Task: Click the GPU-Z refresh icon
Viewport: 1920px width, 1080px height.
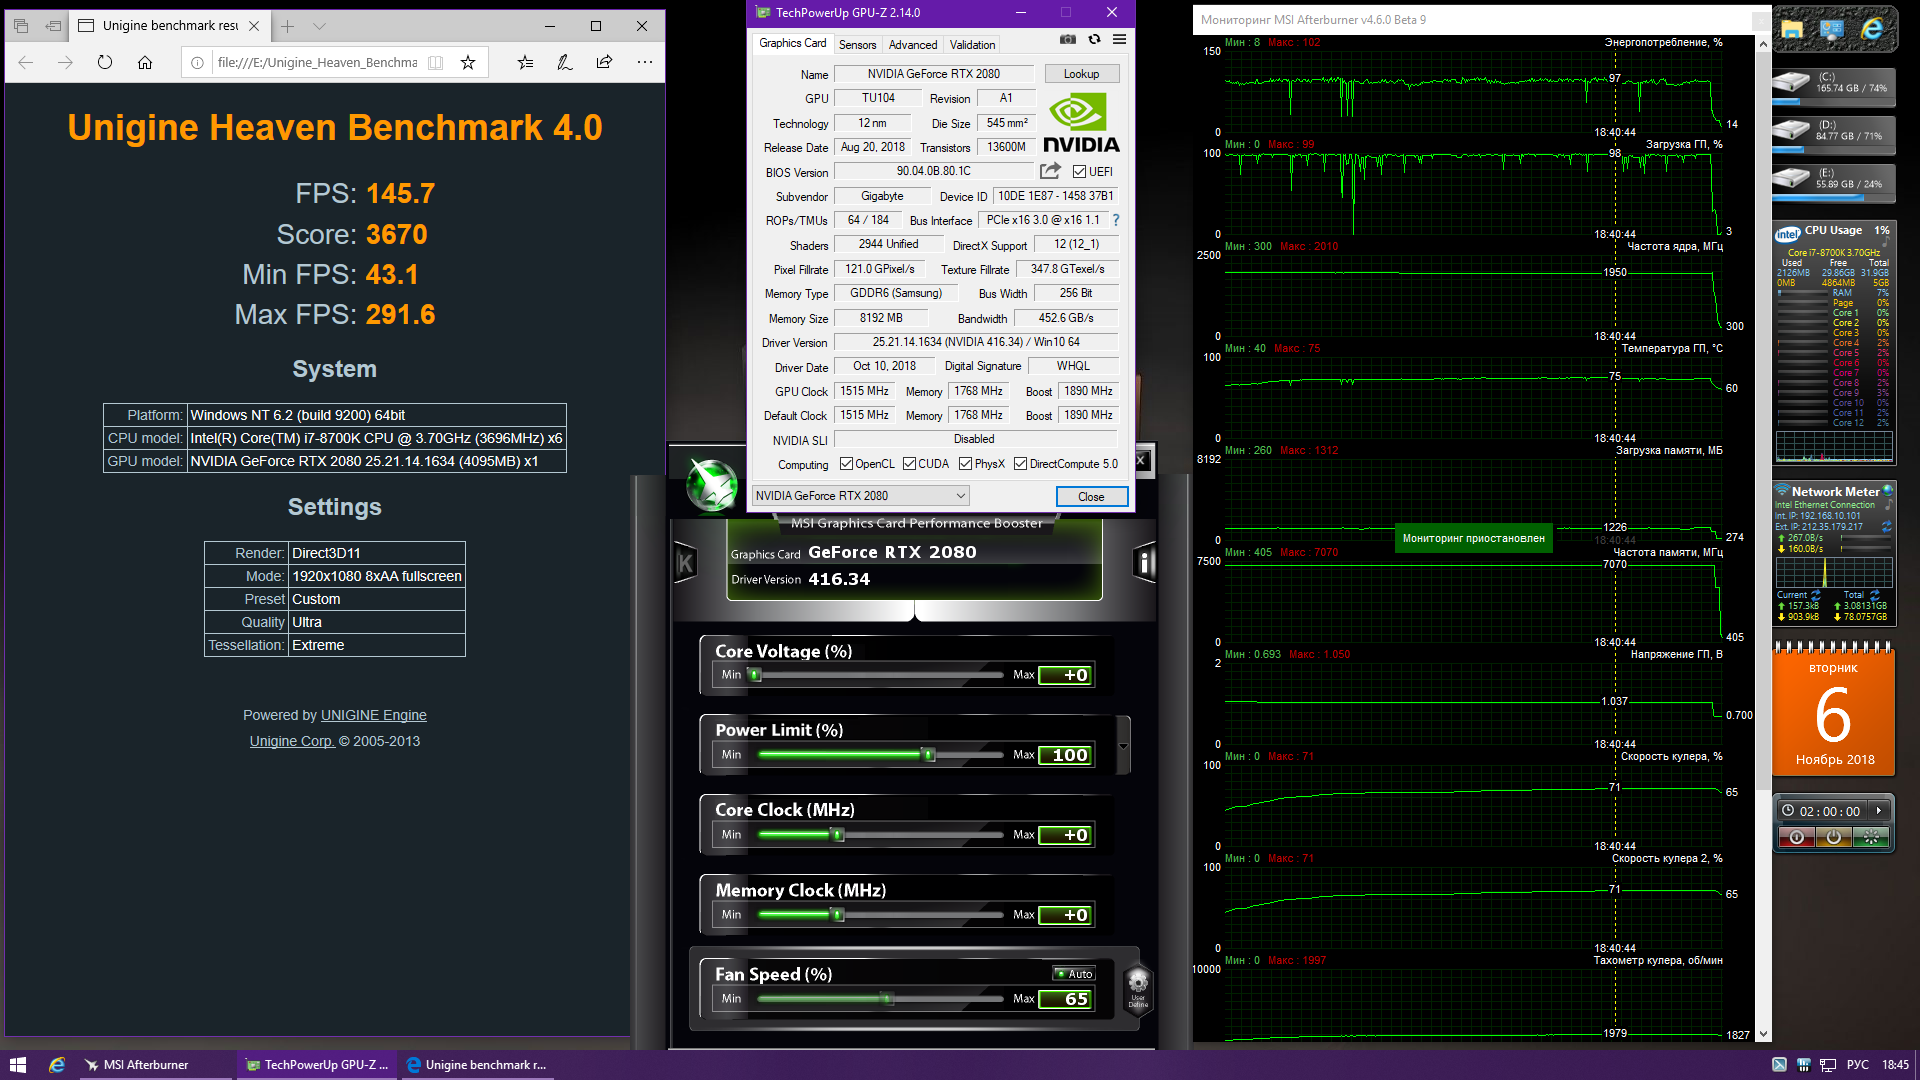Action: coord(1094,40)
